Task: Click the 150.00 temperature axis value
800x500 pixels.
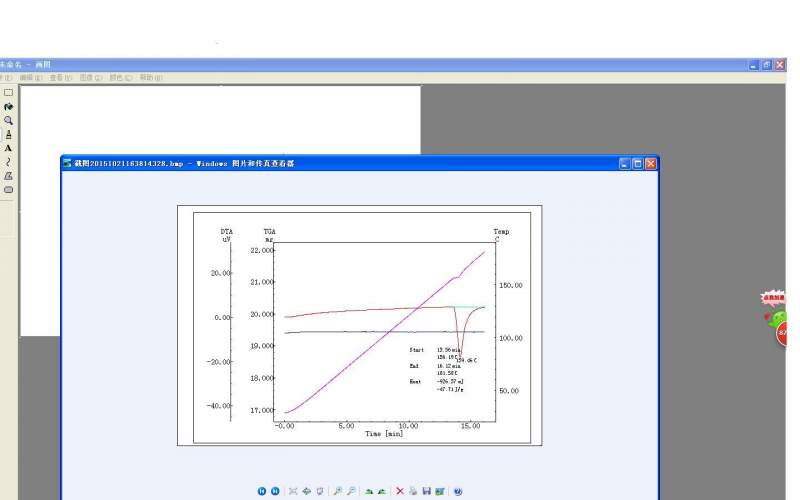Action: coord(511,285)
